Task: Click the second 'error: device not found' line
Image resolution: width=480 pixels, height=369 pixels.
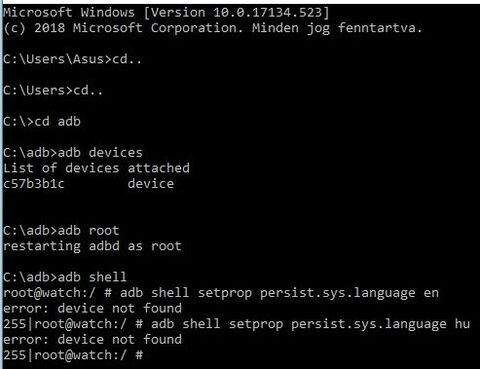Action: pyautogui.click(x=92, y=339)
